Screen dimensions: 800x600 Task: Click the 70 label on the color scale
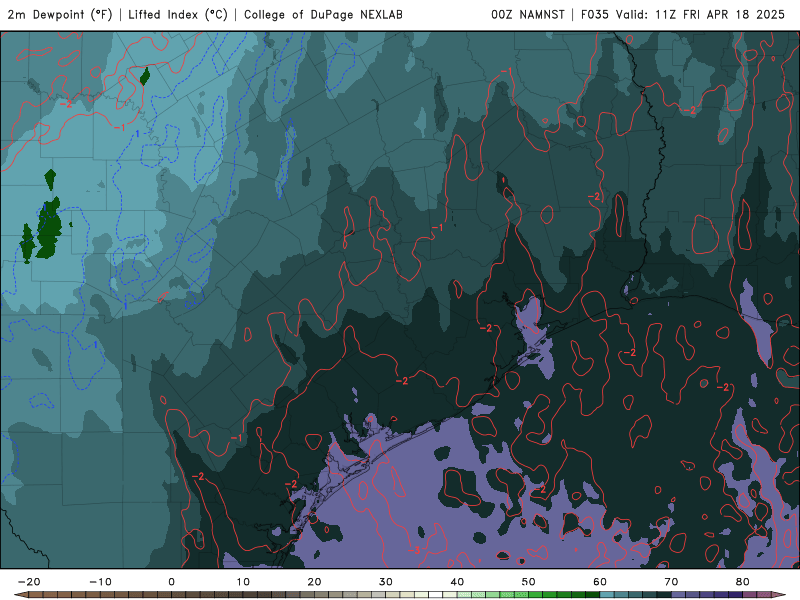click(671, 582)
